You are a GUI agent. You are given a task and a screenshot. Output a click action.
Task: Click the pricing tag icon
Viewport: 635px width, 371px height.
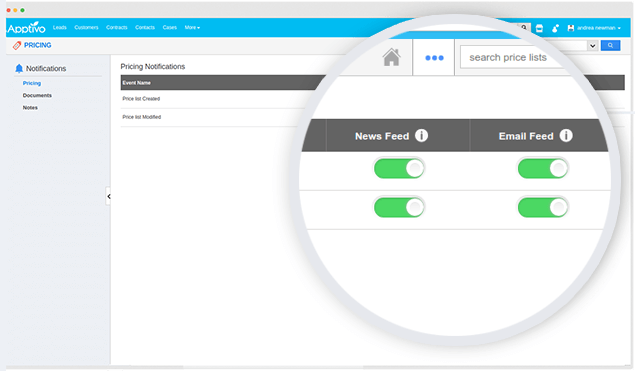17,45
